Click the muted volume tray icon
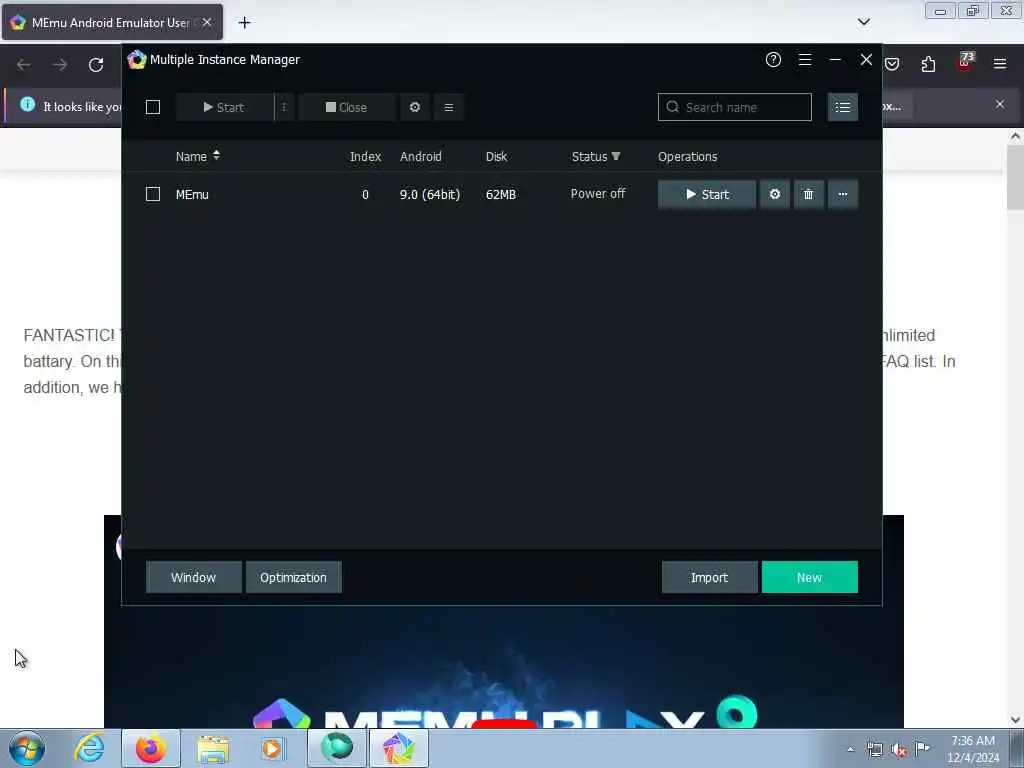 (x=899, y=750)
